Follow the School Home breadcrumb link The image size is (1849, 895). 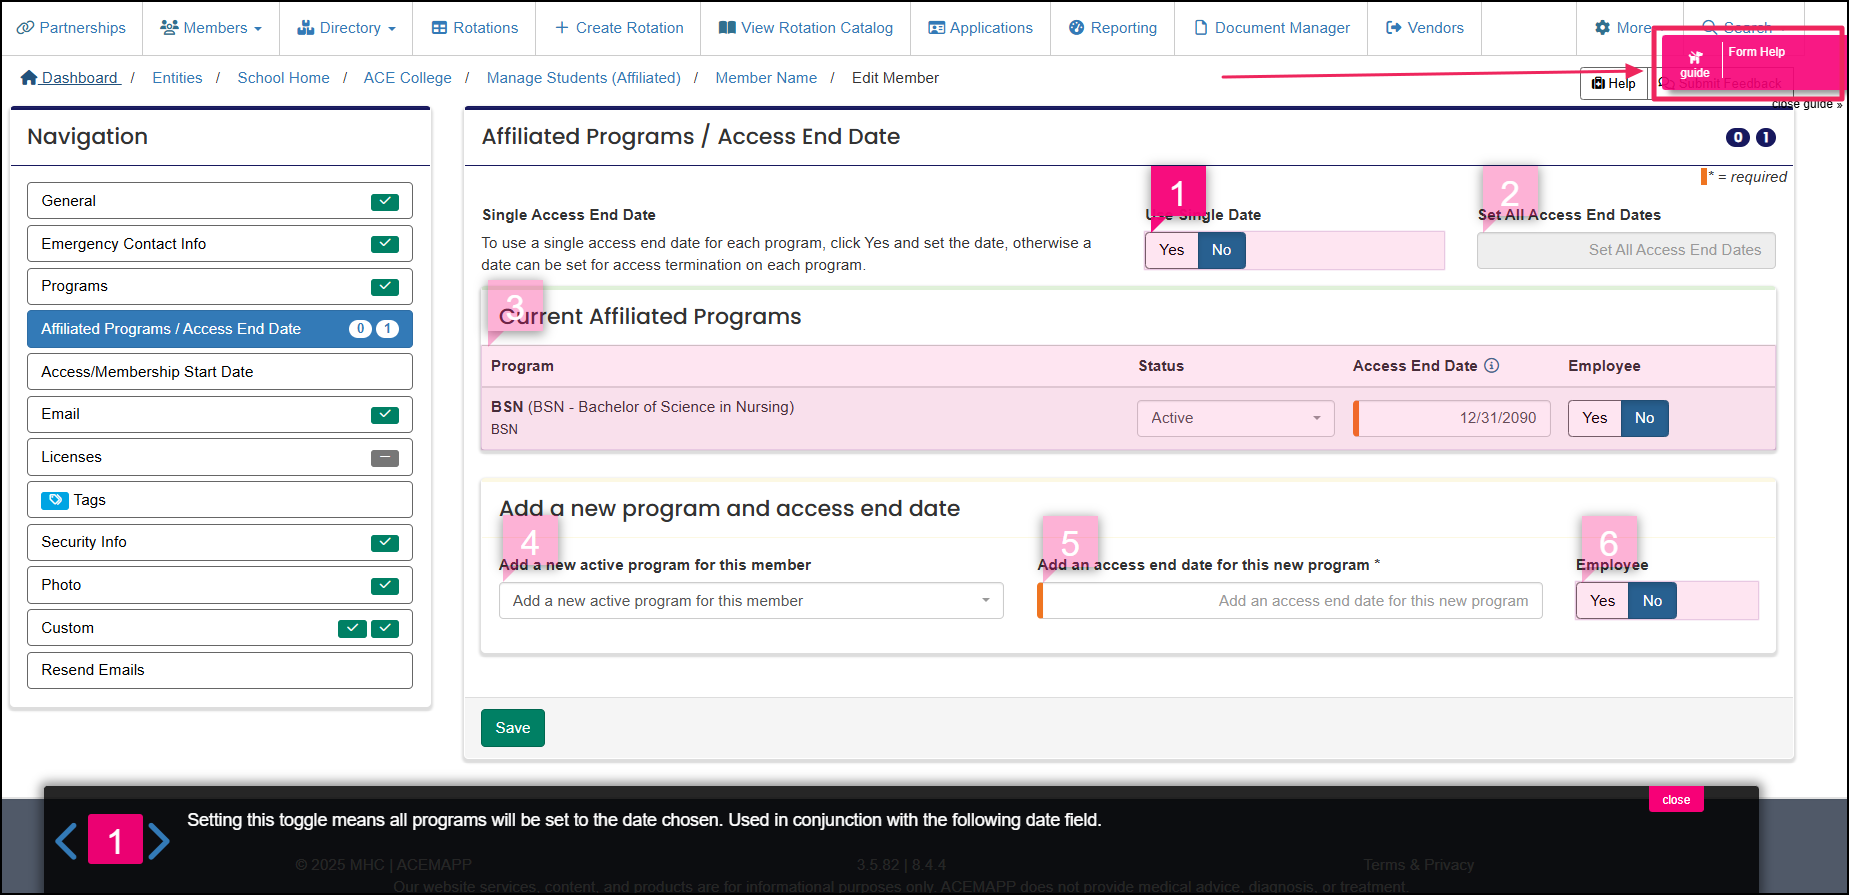283,78
